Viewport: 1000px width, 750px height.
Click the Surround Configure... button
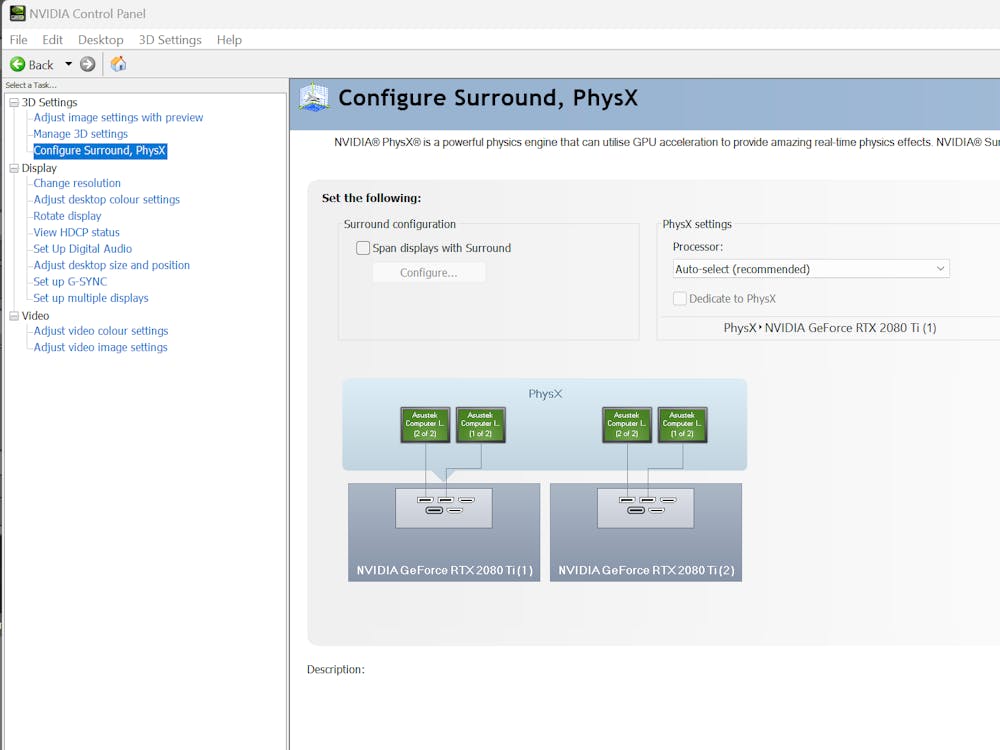point(429,273)
